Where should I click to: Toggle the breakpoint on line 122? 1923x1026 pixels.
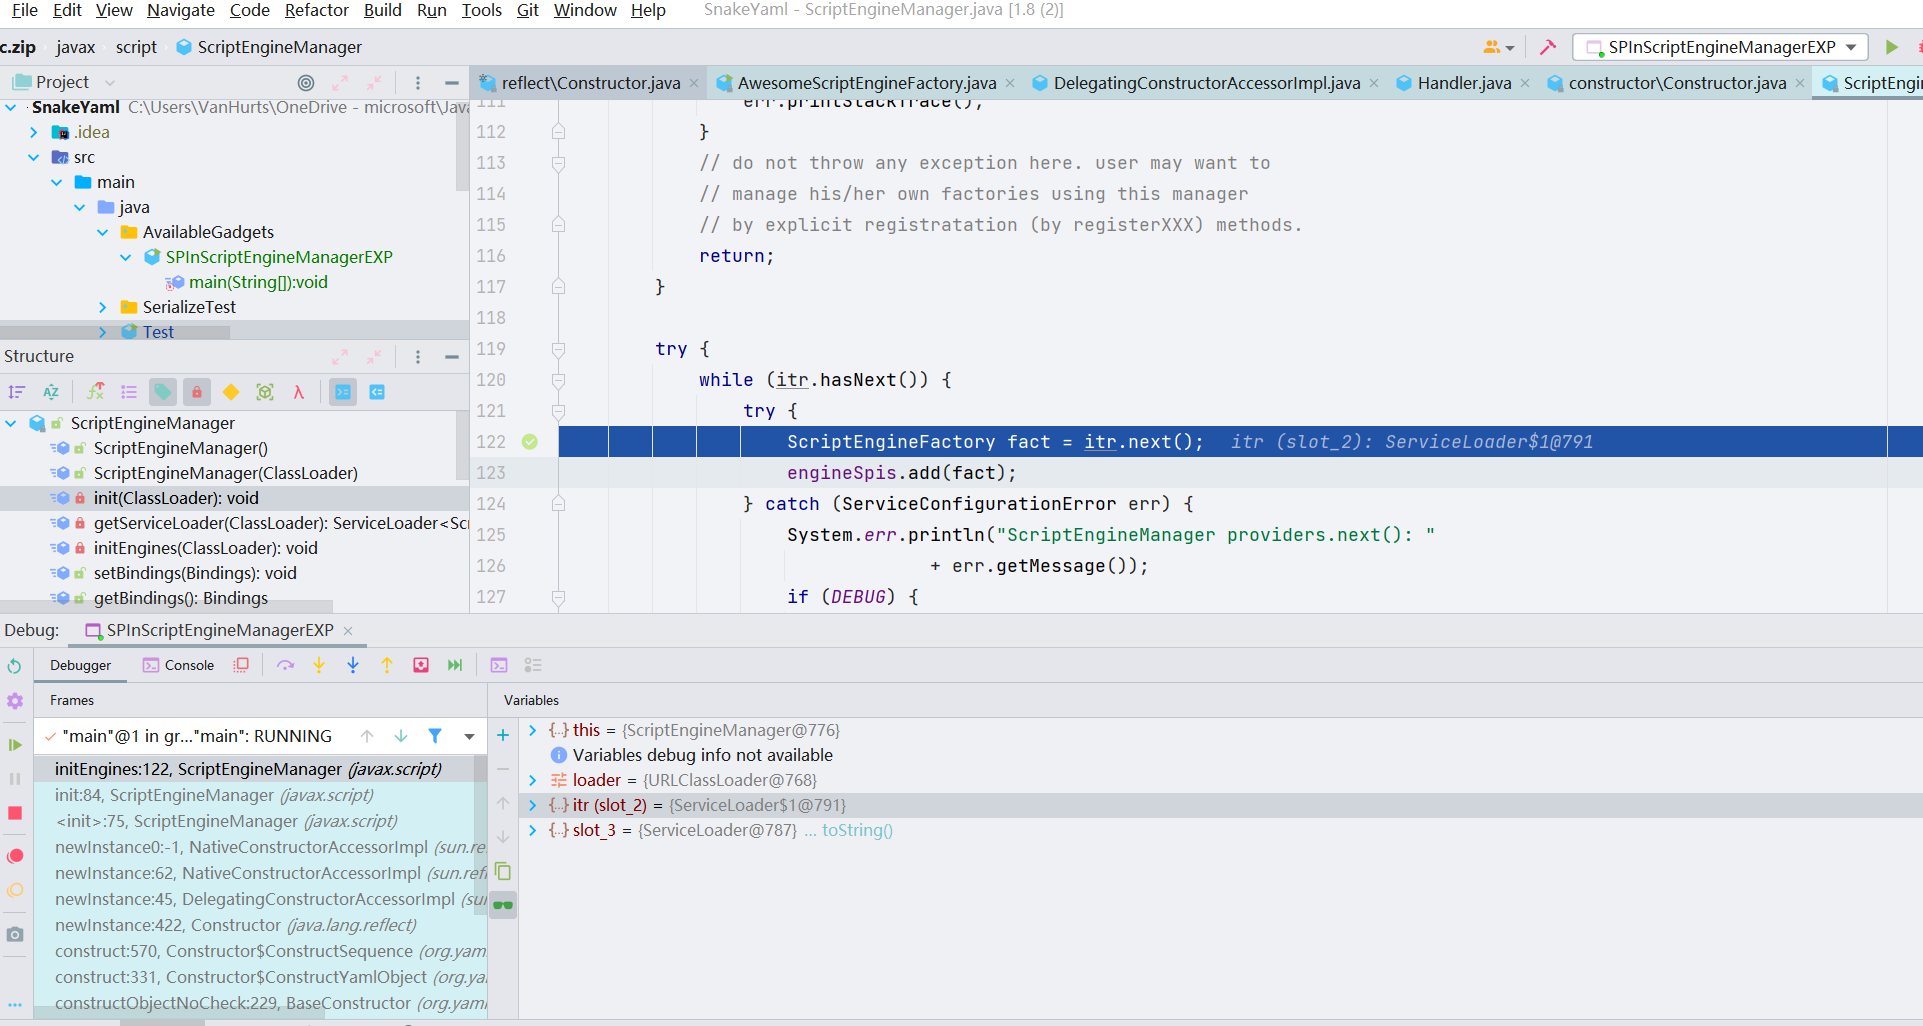[x=530, y=442]
